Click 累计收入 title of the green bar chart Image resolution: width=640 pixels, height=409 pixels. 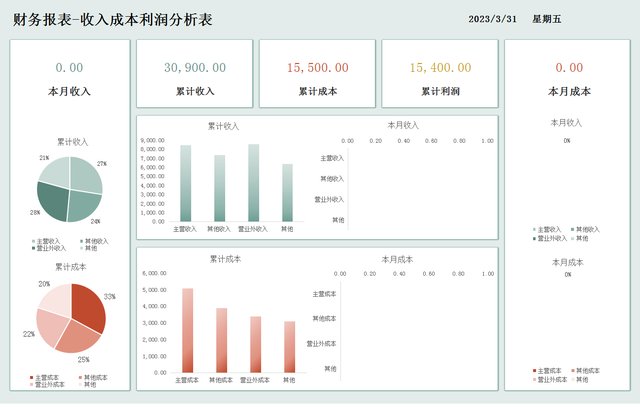point(223,126)
